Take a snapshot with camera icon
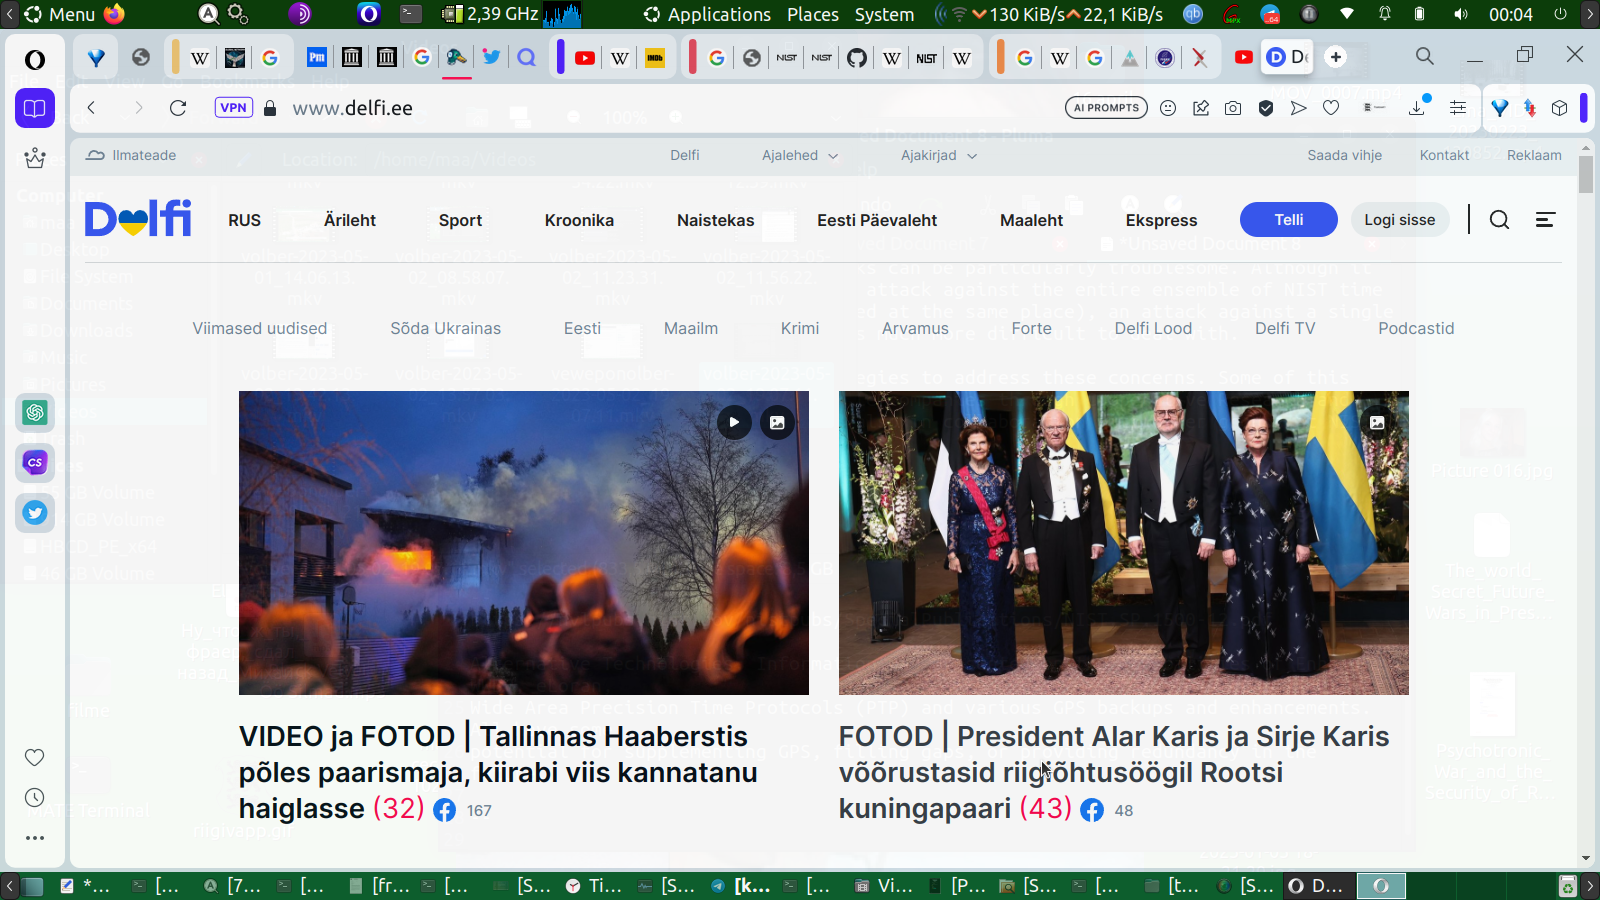The image size is (1600, 900). click(1233, 108)
